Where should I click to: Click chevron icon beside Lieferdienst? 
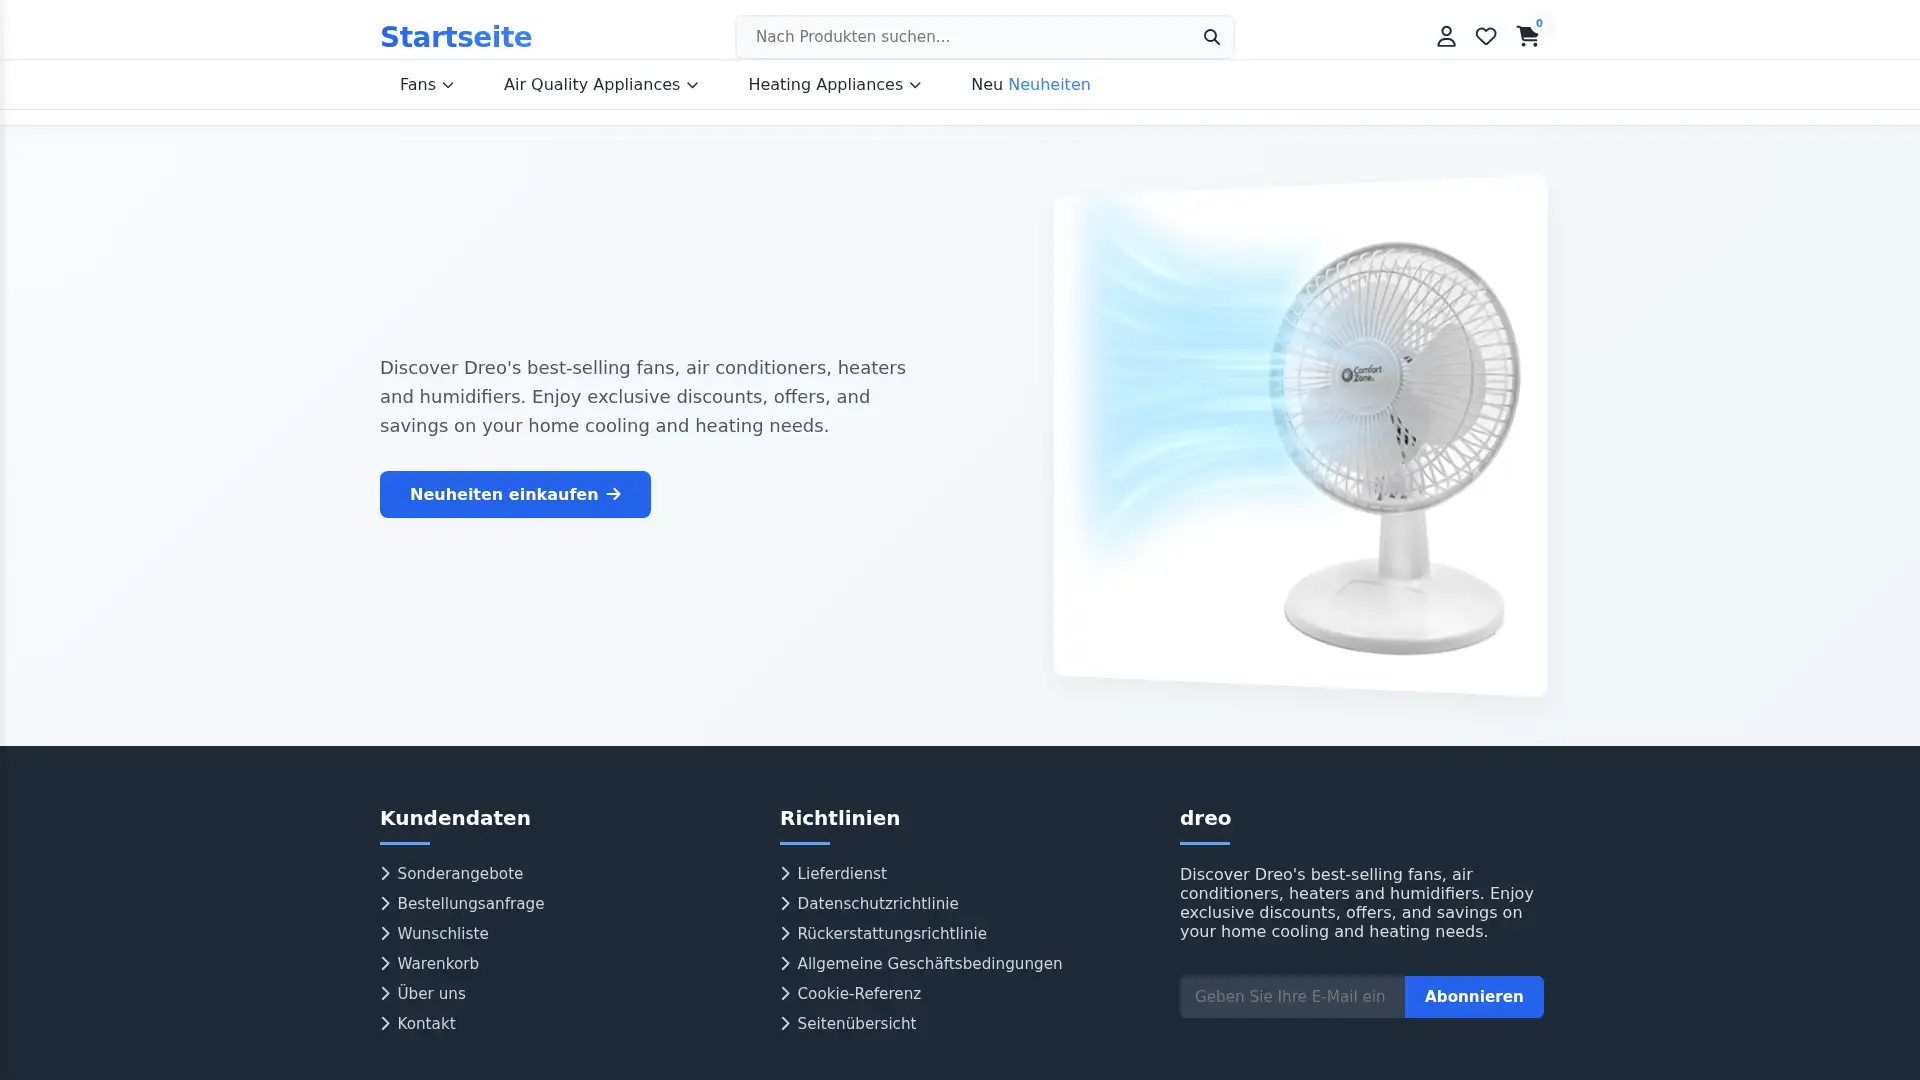click(785, 874)
